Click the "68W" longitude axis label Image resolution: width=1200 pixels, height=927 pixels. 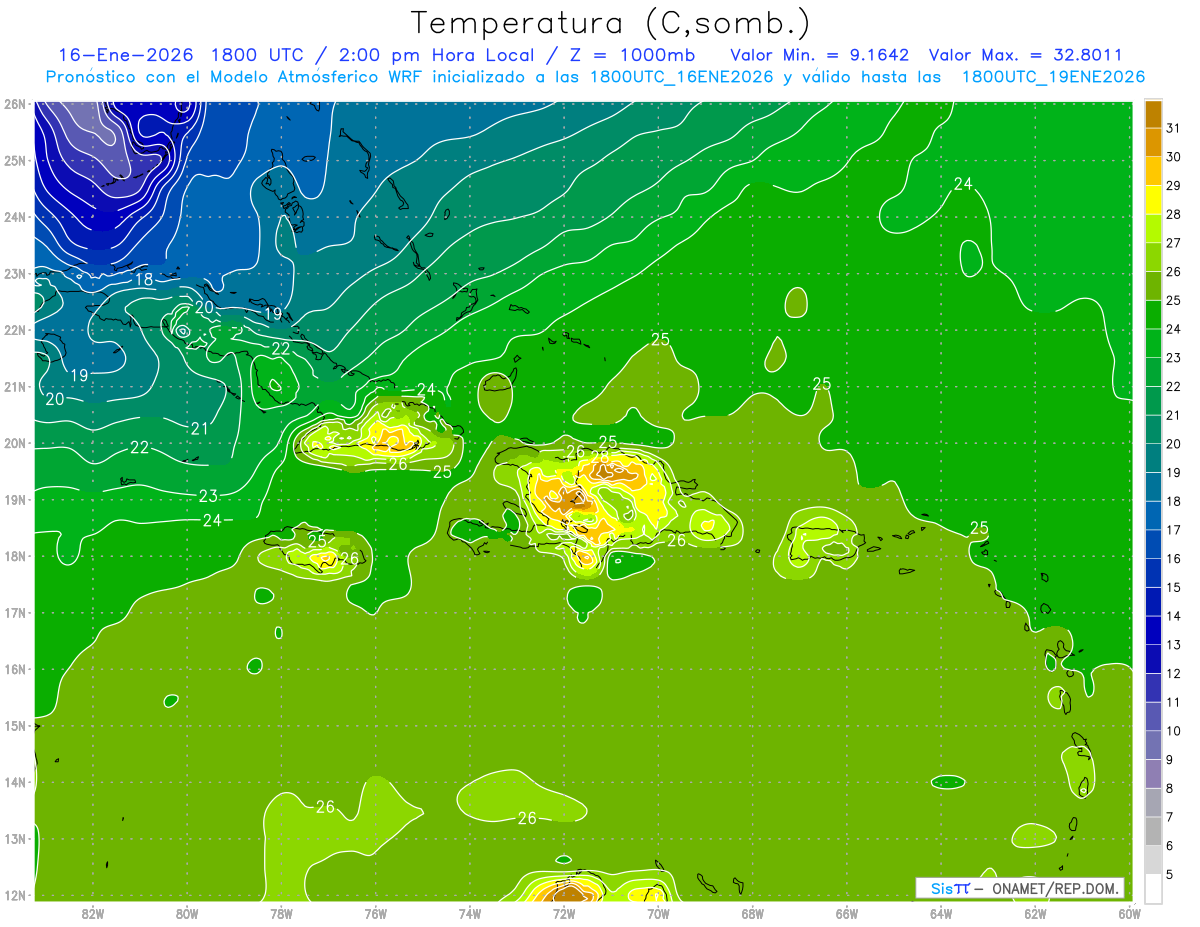pyautogui.click(x=753, y=913)
